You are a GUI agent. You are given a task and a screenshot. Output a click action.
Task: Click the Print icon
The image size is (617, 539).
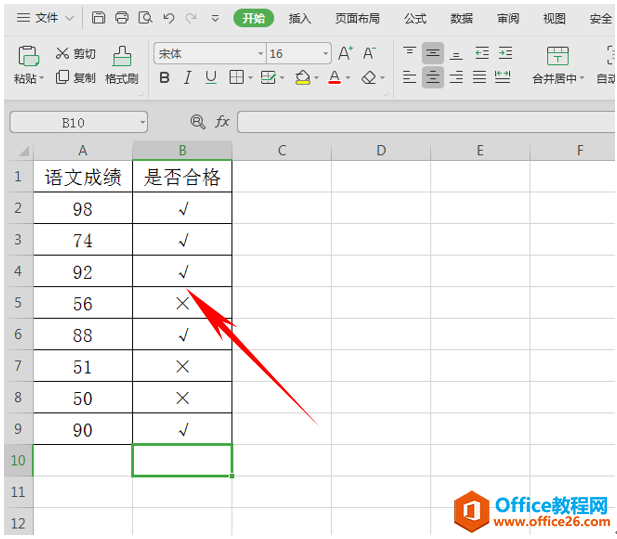pyautogui.click(x=122, y=18)
